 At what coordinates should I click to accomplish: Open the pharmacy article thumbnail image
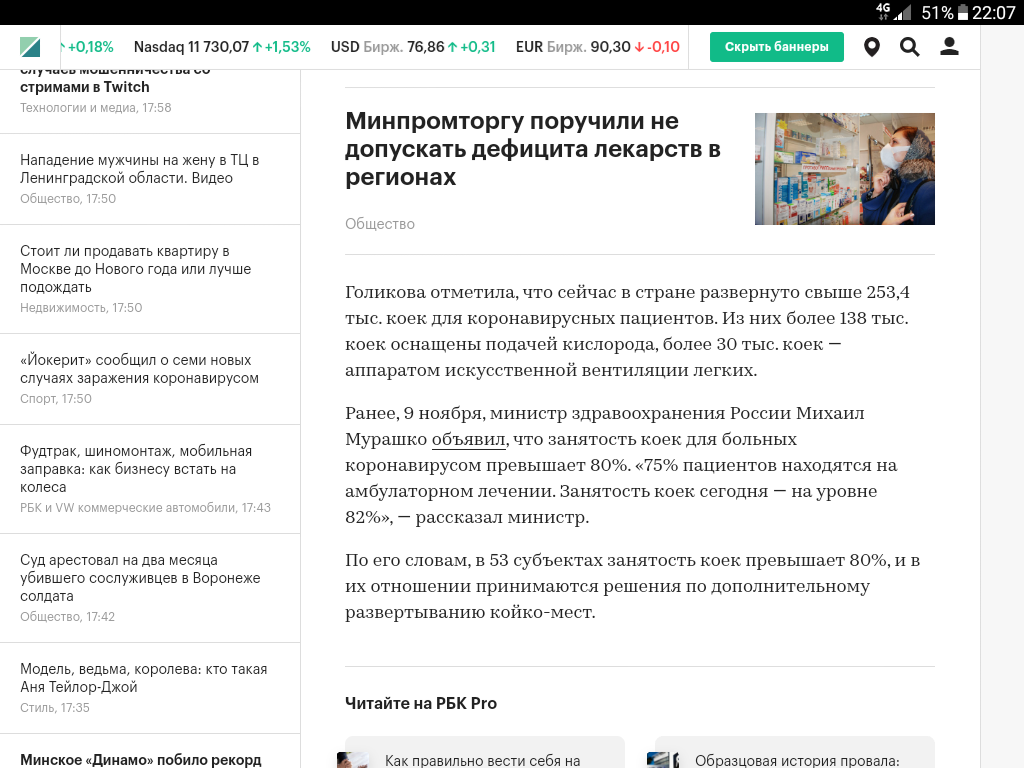point(844,169)
